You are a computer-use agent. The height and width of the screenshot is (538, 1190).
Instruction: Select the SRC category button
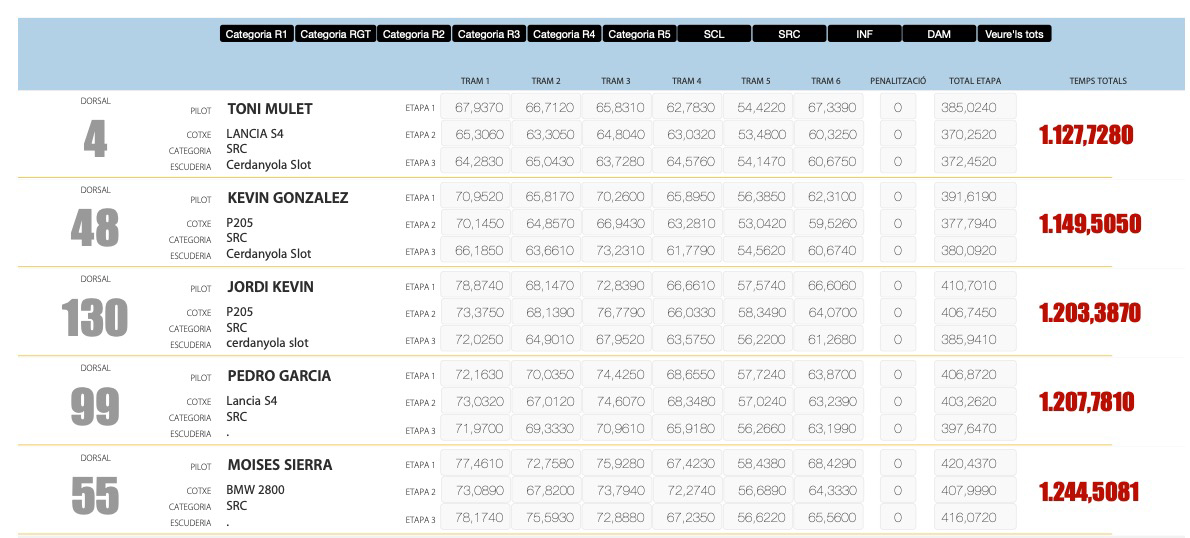click(789, 34)
